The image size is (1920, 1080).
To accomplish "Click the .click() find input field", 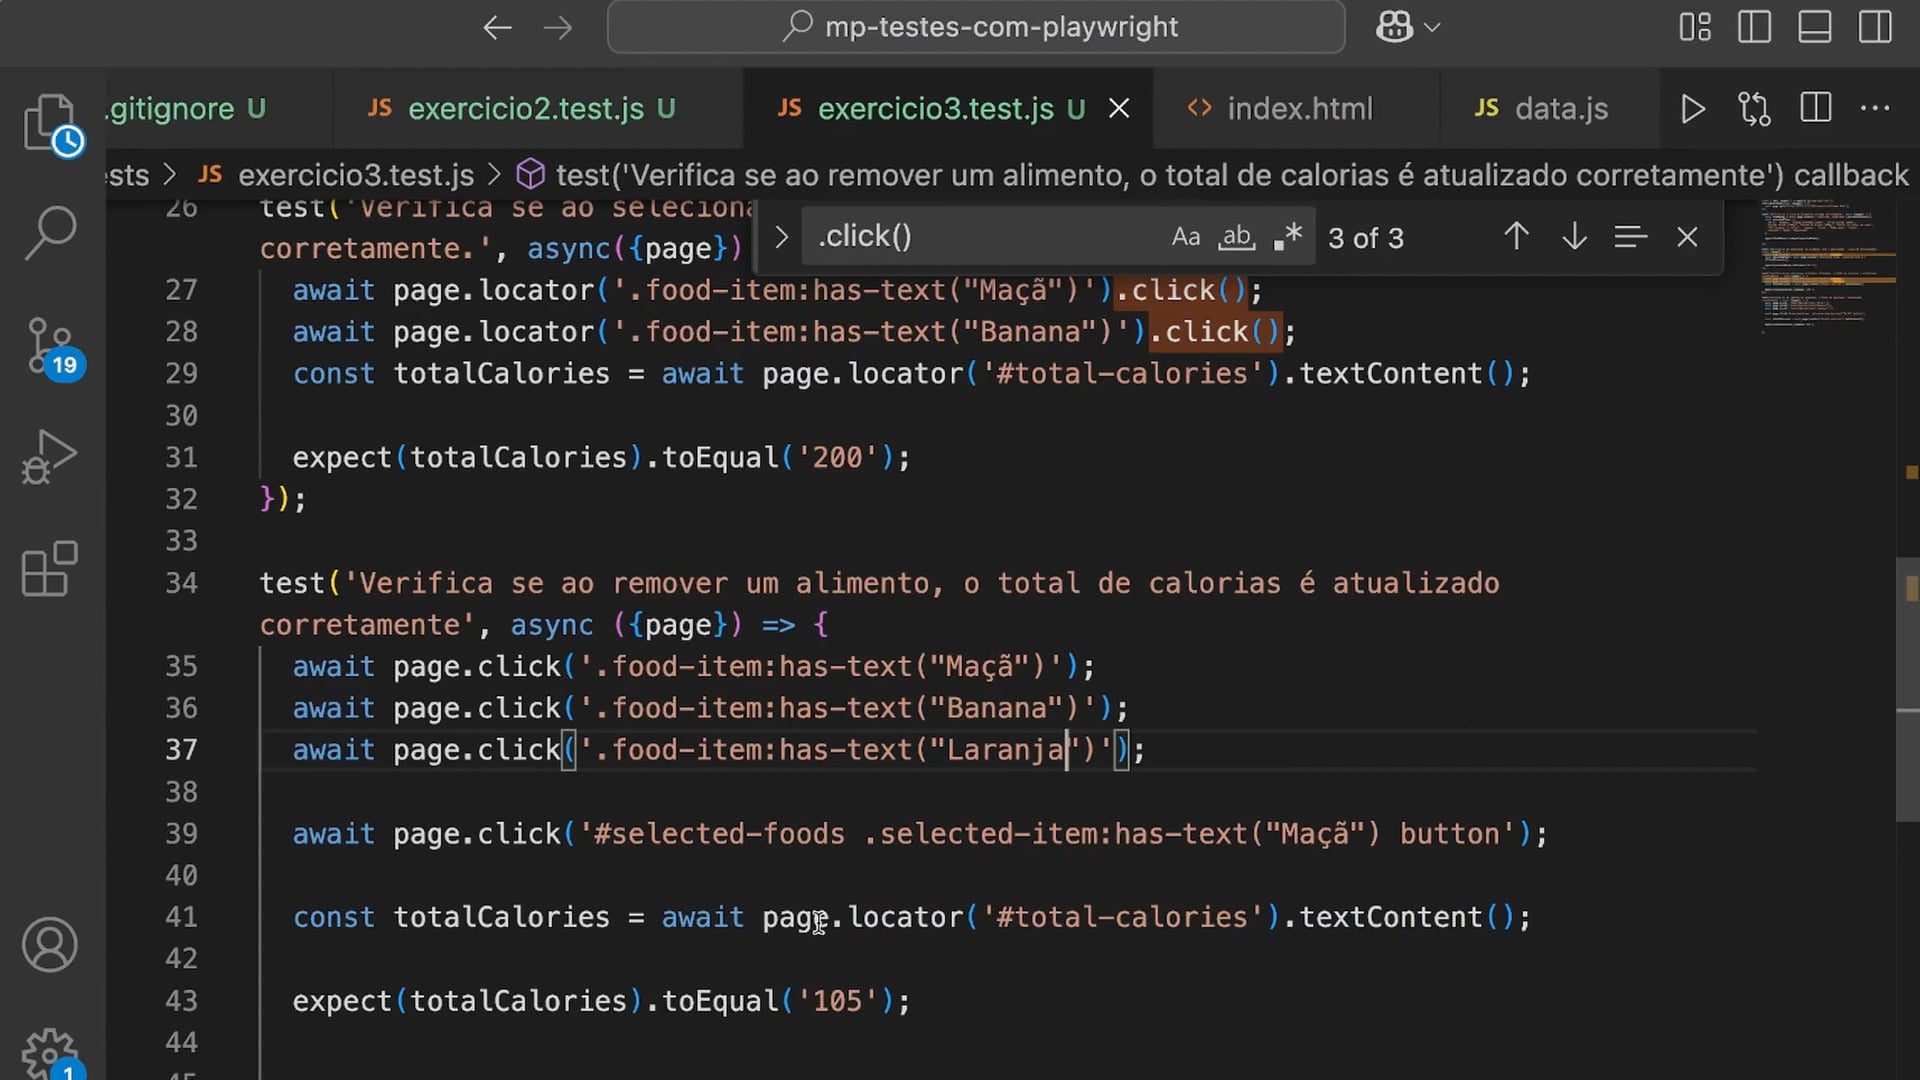I will (980, 237).
